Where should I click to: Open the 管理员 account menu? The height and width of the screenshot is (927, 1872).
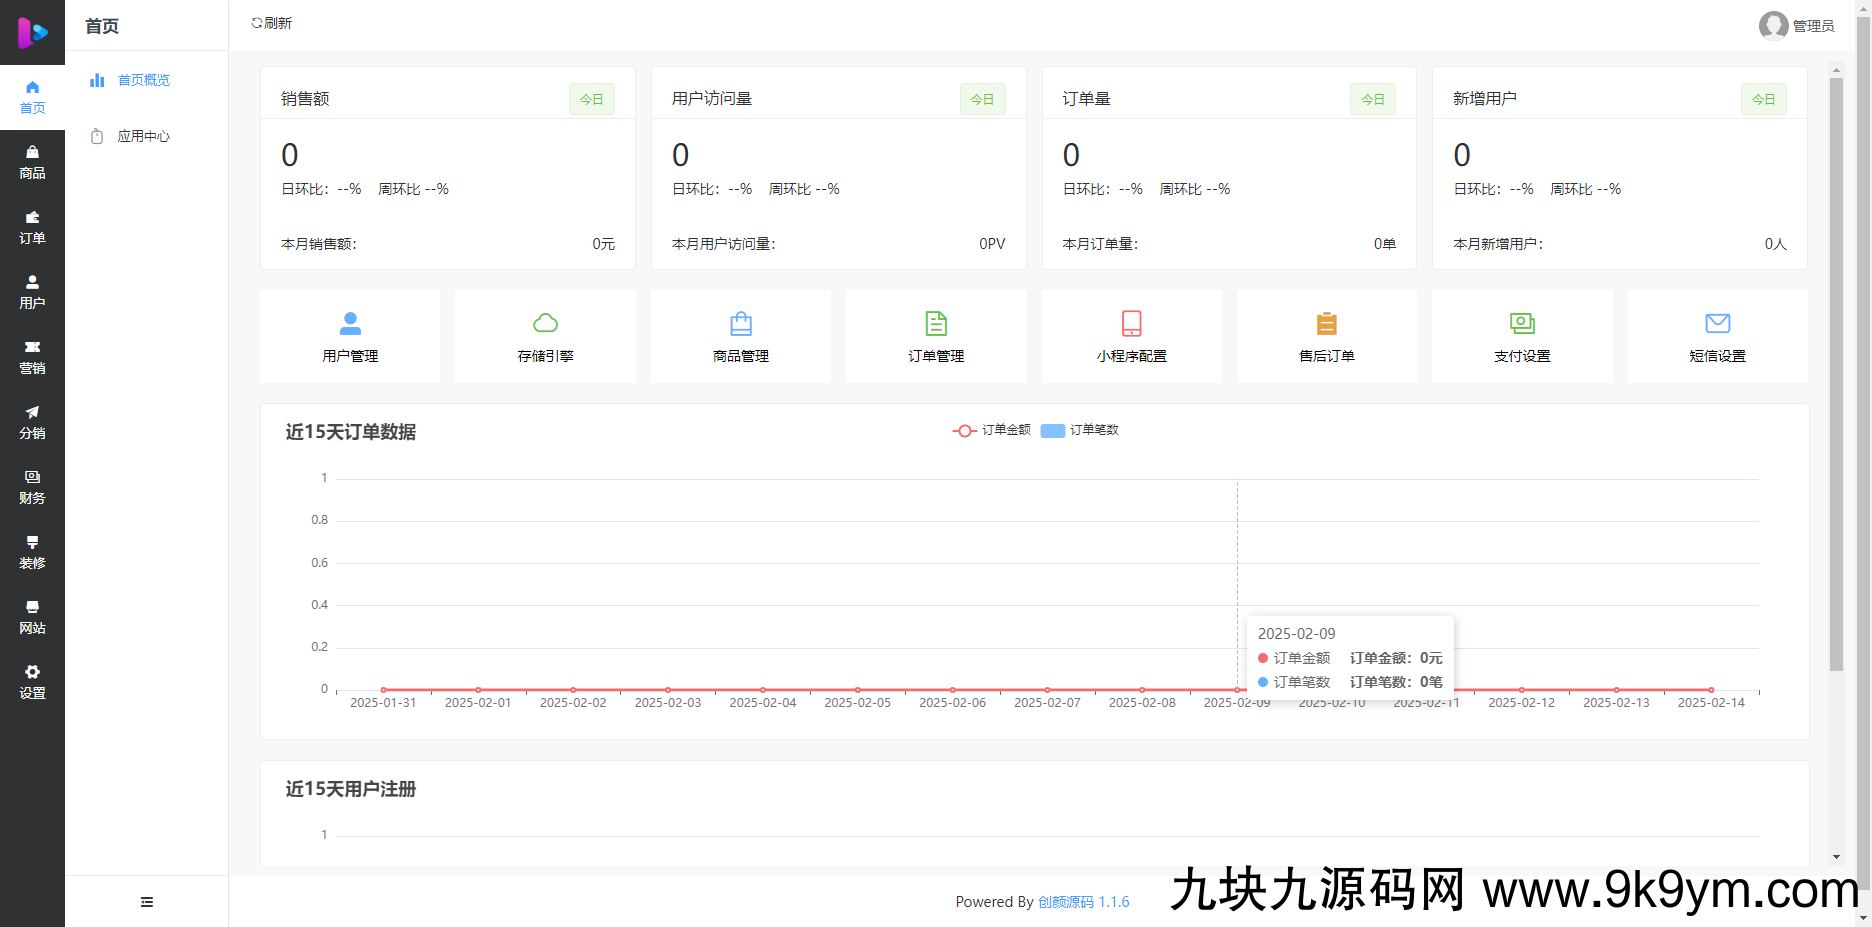point(1797,26)
